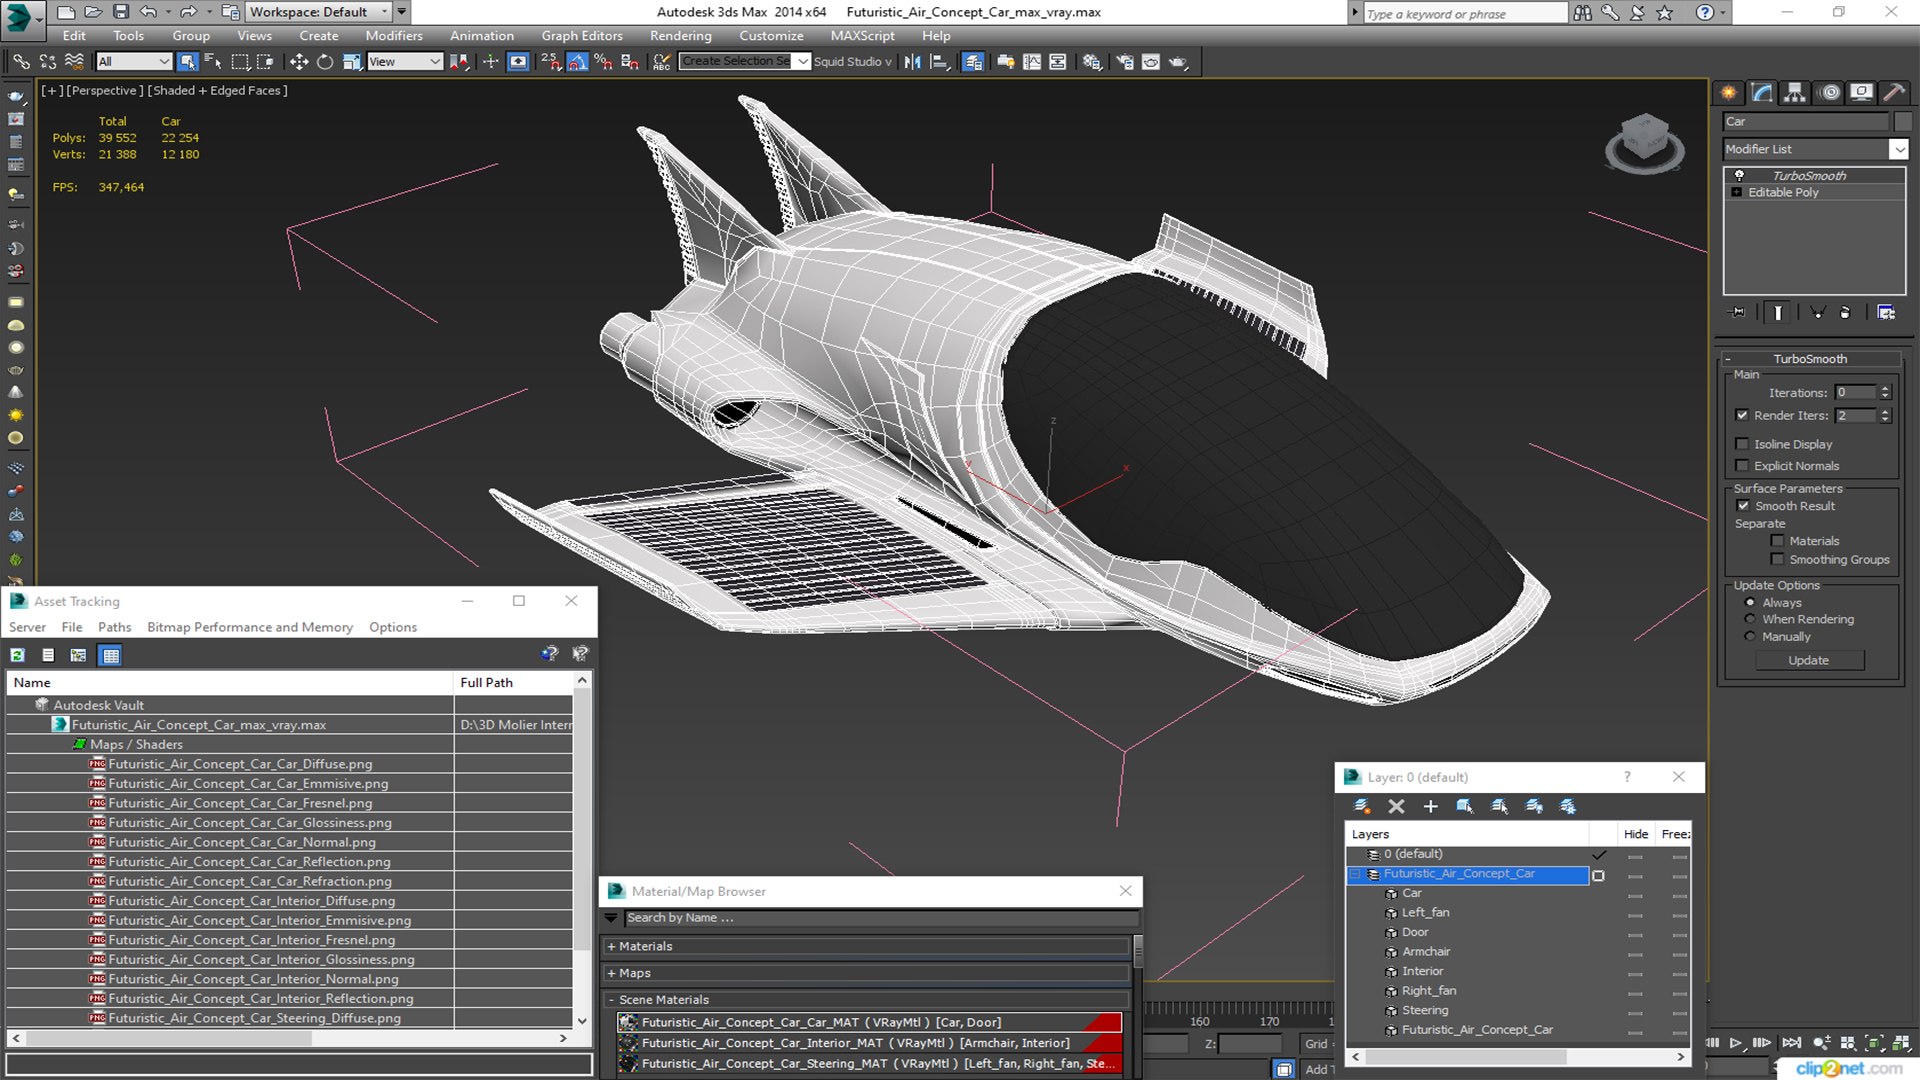1920x1080 pixels.
Task: Create new layer with plus icon
Action: (1430, 806)
